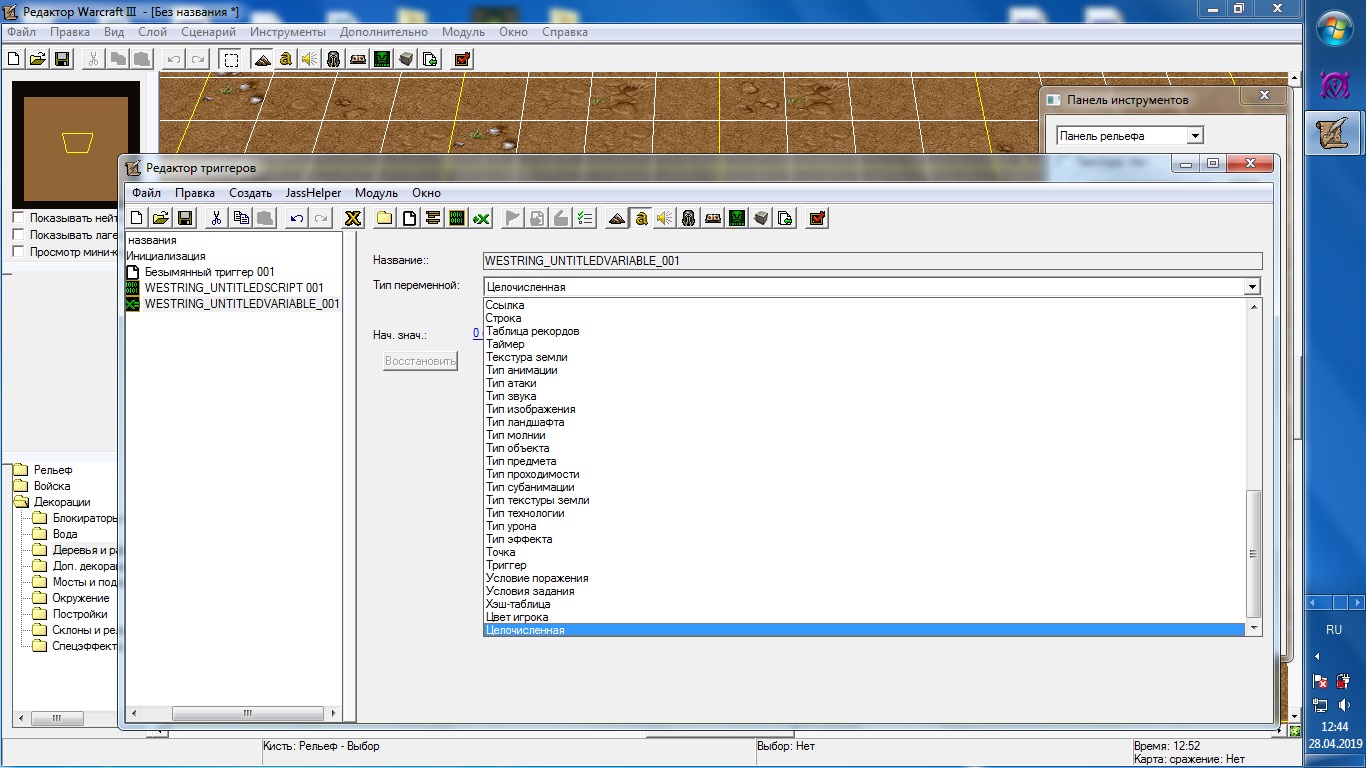Open Sound Editor from trigger editor toolbar

(665, 218)
